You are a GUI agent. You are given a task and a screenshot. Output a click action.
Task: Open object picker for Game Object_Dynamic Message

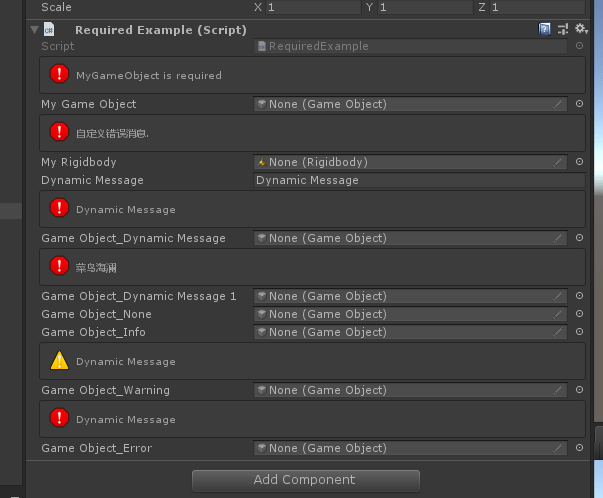[579, 238]
